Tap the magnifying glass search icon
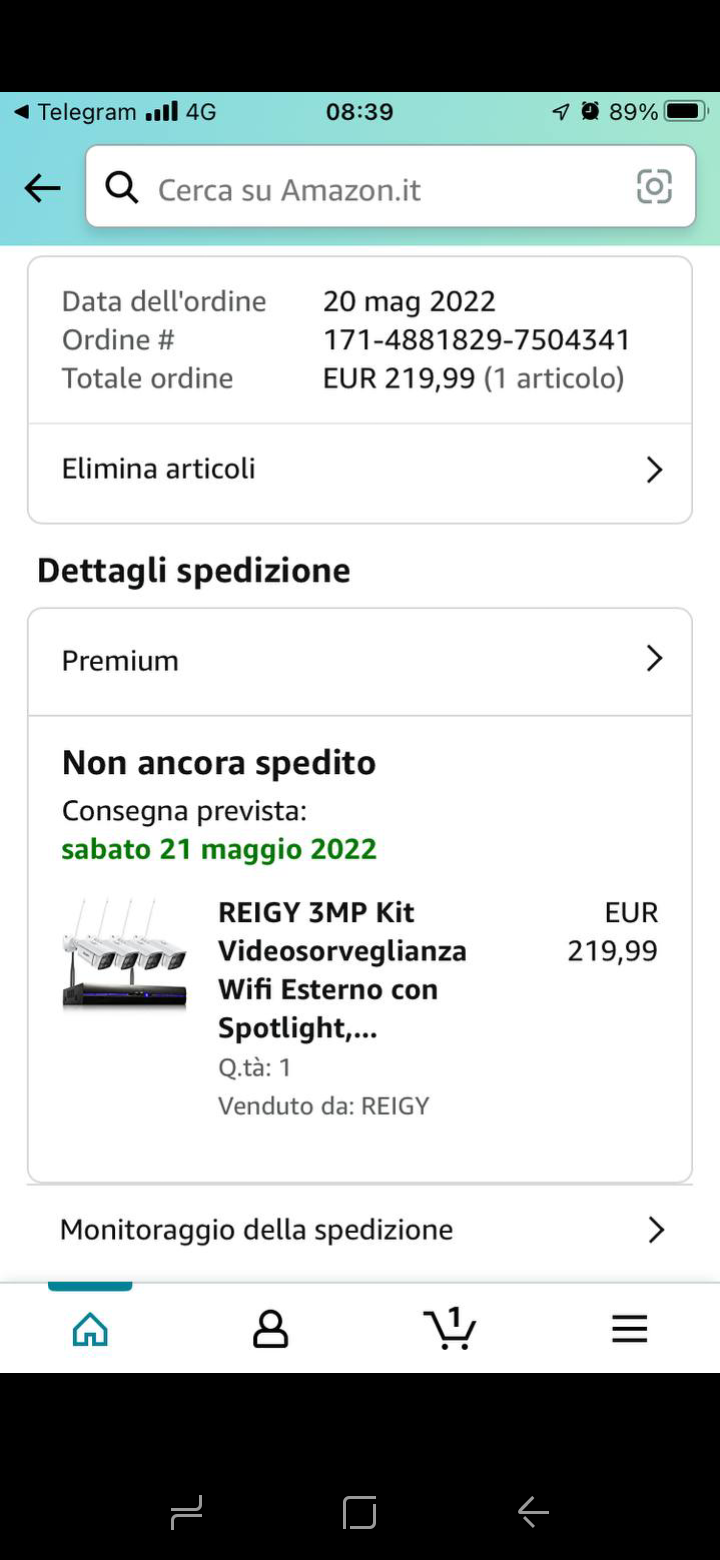This screenshot has height=1560, width=720. pos(122,187)
